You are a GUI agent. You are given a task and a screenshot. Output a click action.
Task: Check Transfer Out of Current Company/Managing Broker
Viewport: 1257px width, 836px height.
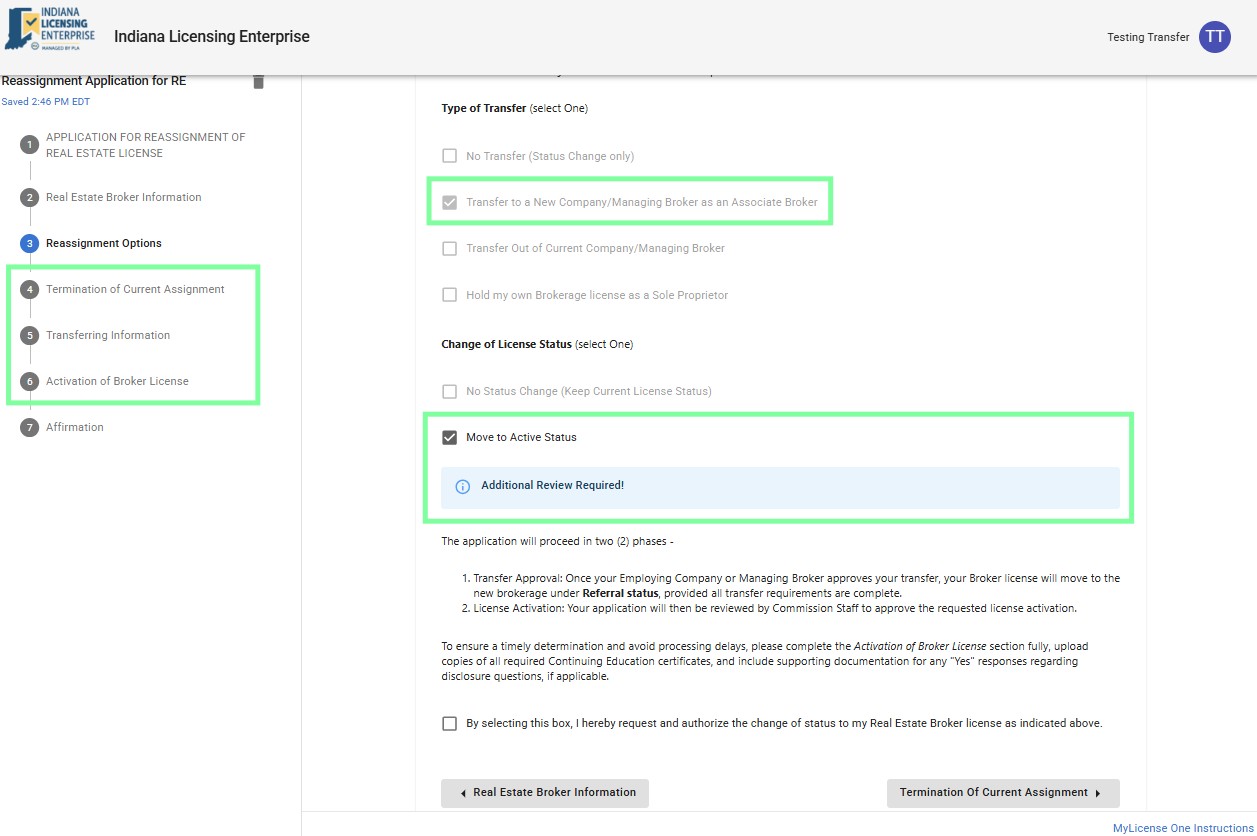pyautogui.click(x=449, y=248)
